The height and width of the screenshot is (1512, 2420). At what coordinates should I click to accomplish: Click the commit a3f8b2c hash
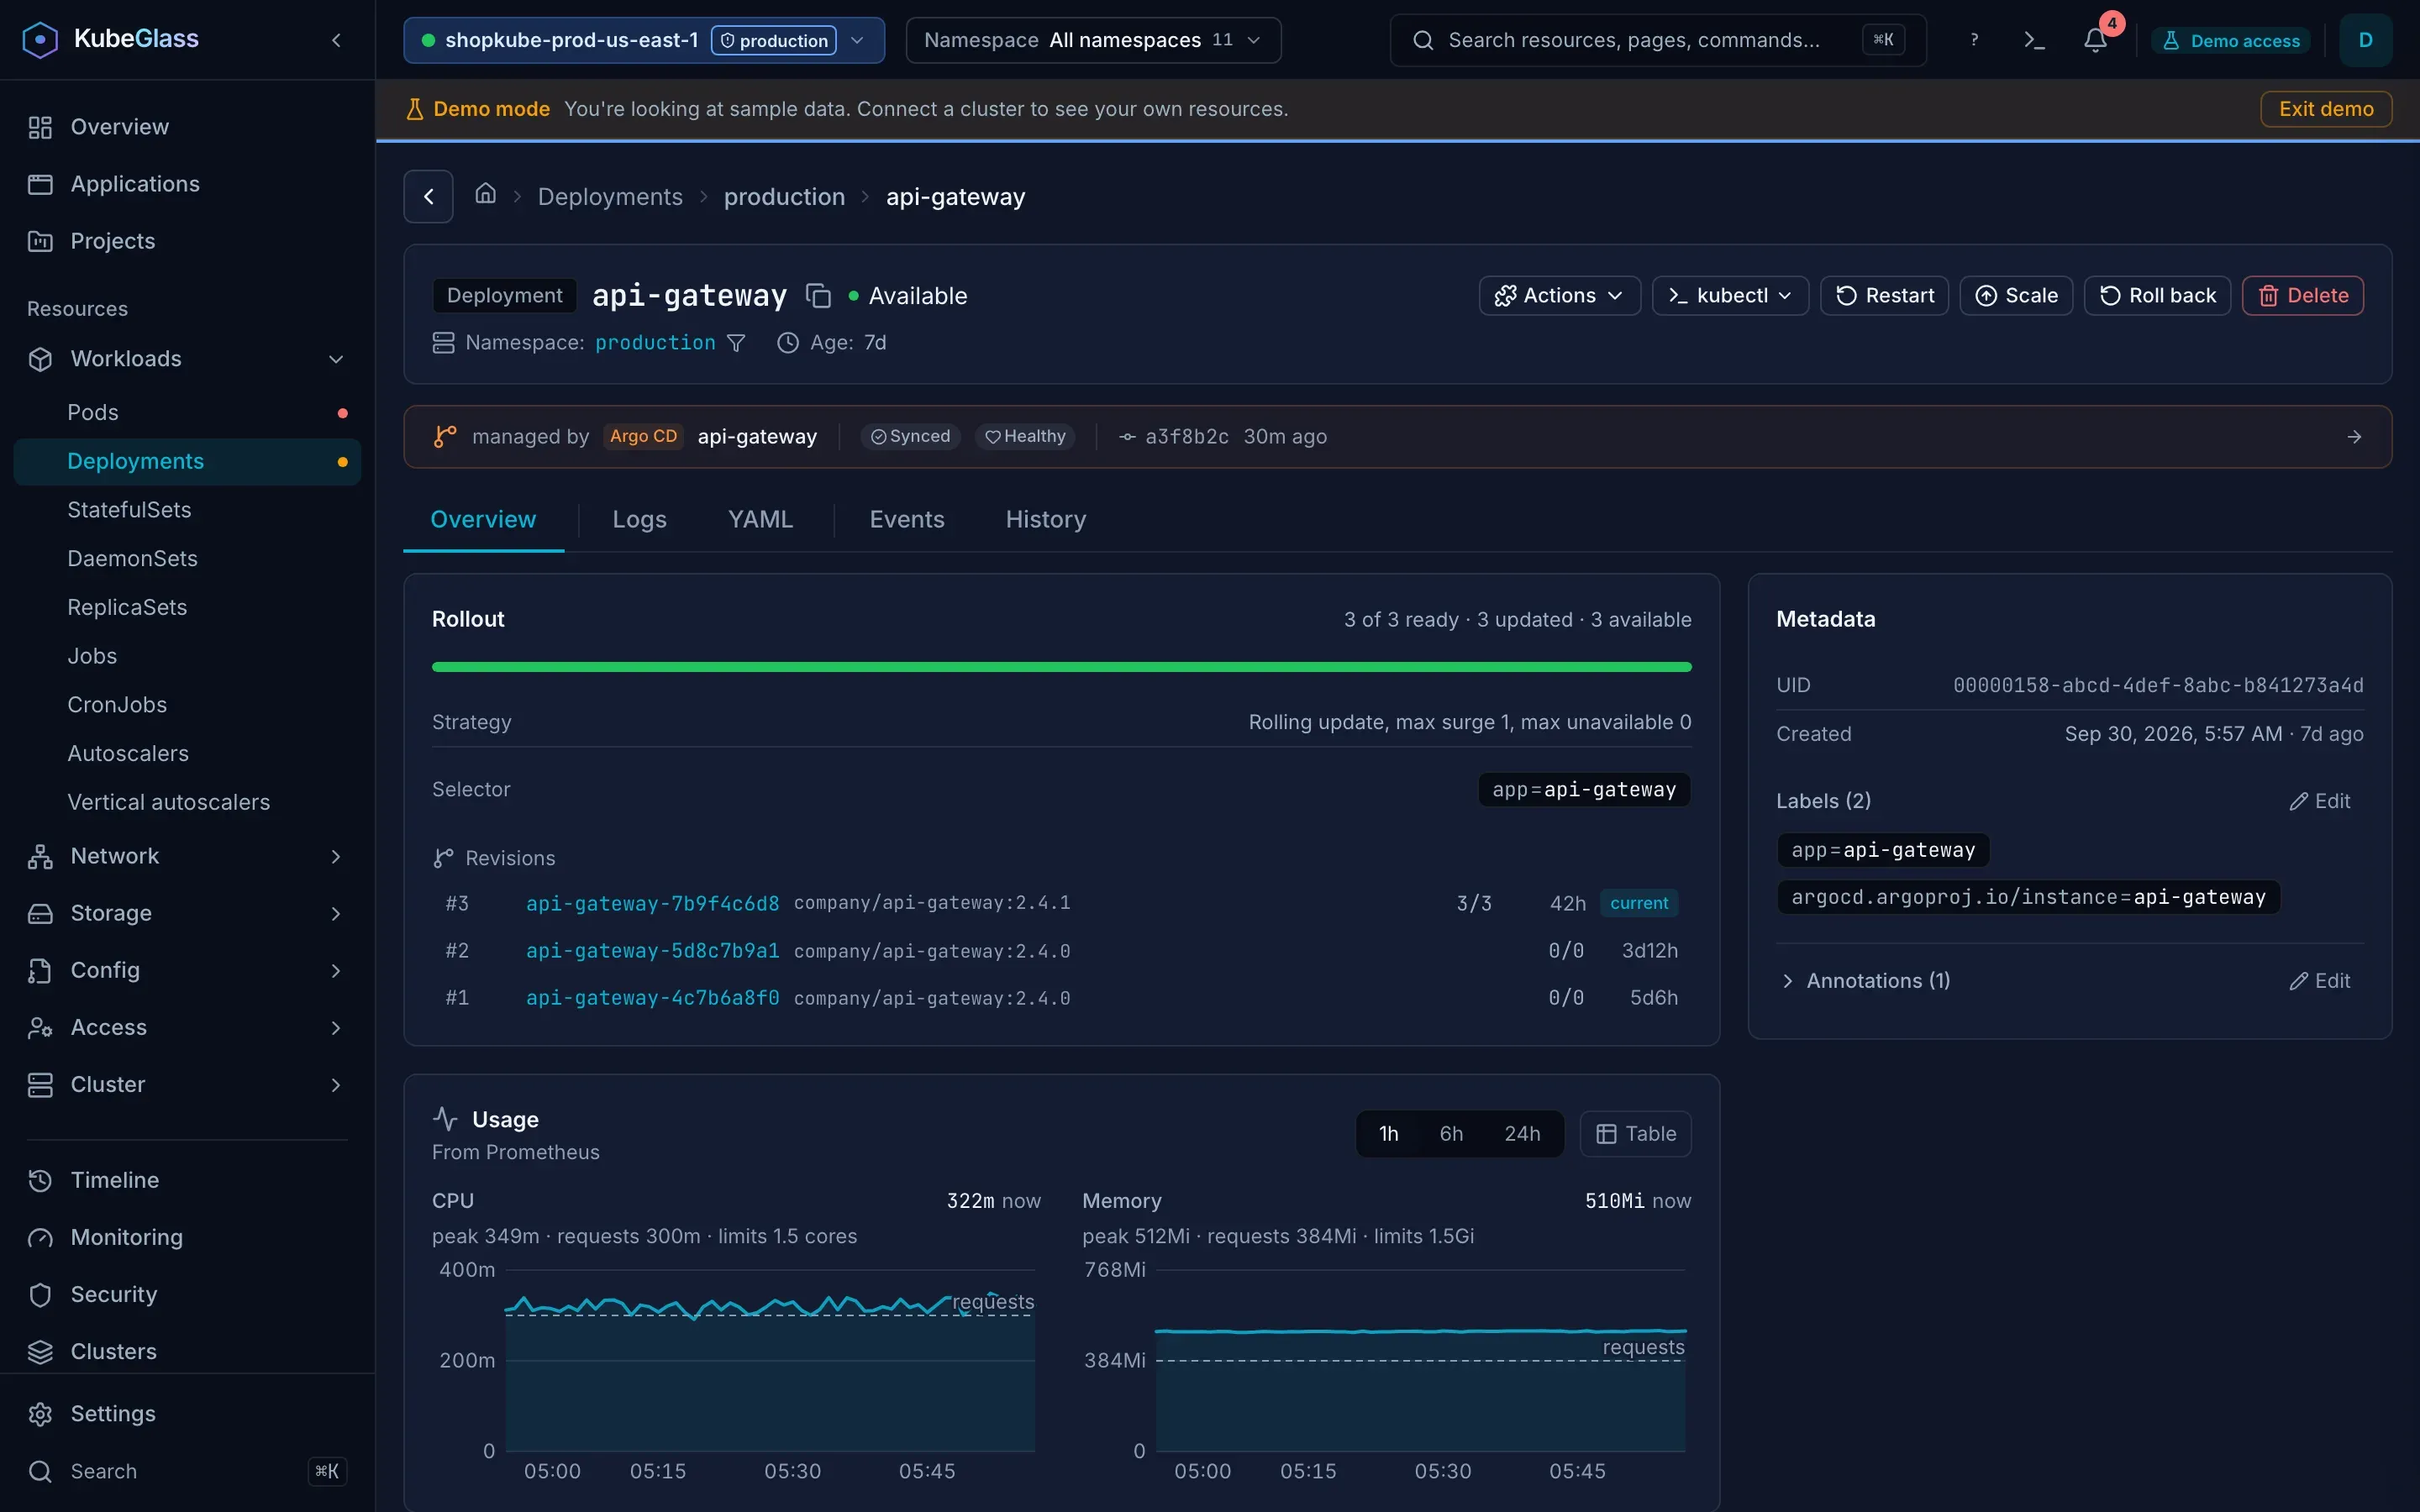[1186, 437]
